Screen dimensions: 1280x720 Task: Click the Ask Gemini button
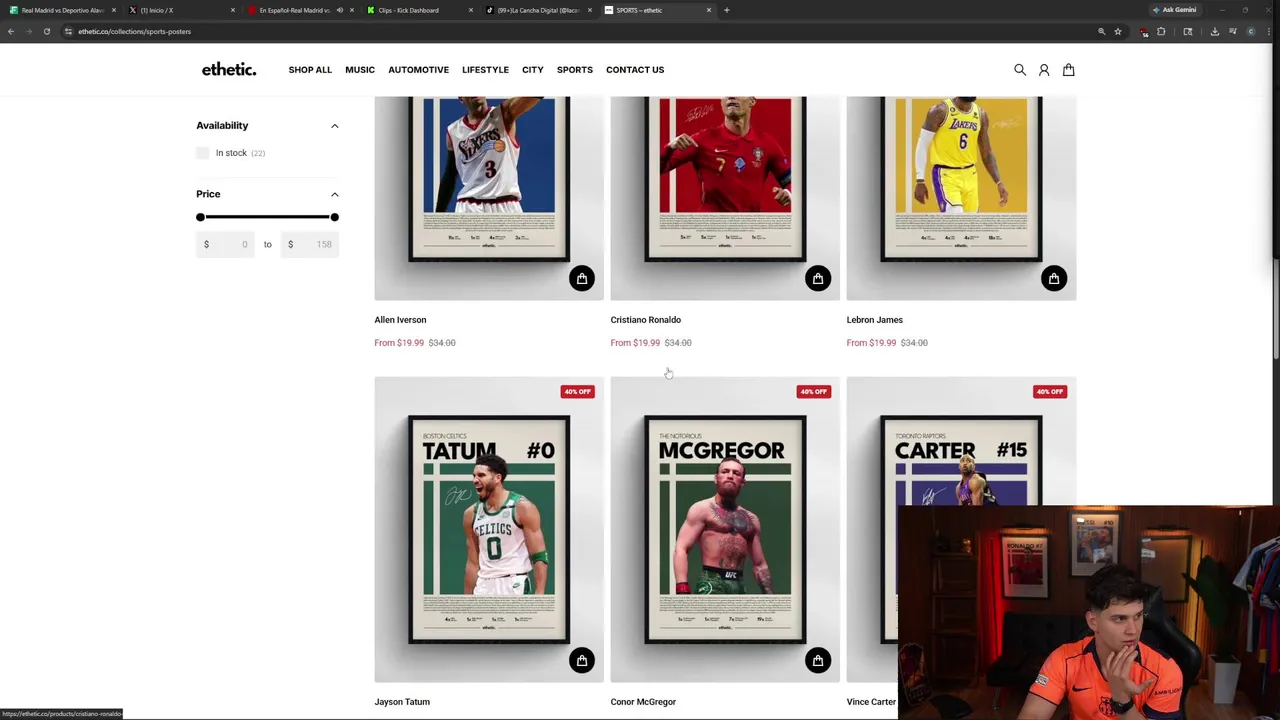[1174, 10]
